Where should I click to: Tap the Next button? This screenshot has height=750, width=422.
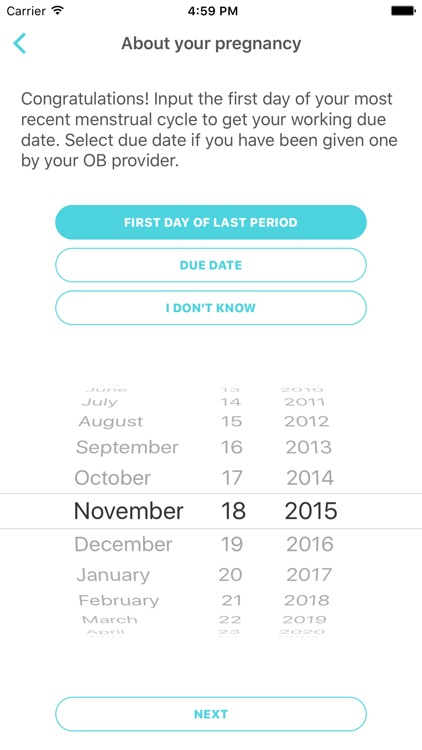tap(211, 714)
